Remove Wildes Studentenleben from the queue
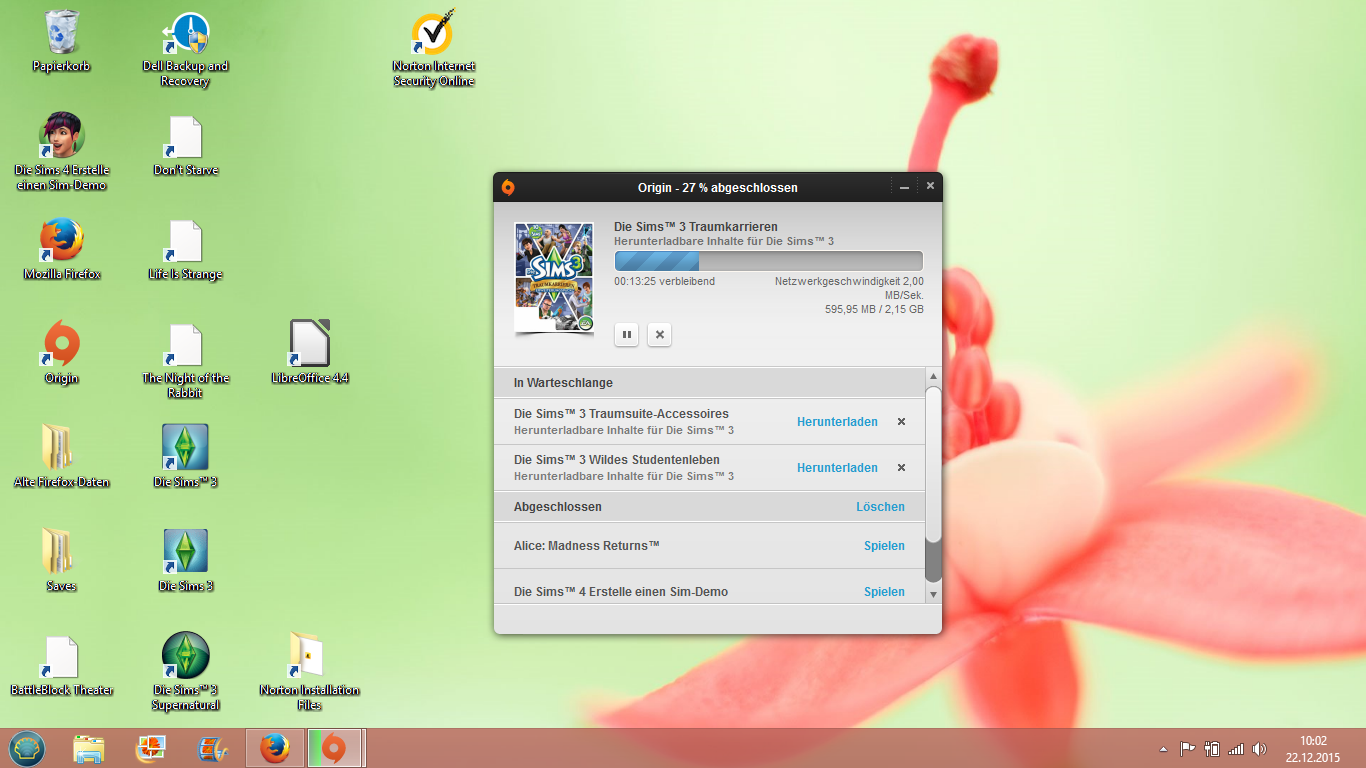The image size is (1366, 768). pos(901,468)
